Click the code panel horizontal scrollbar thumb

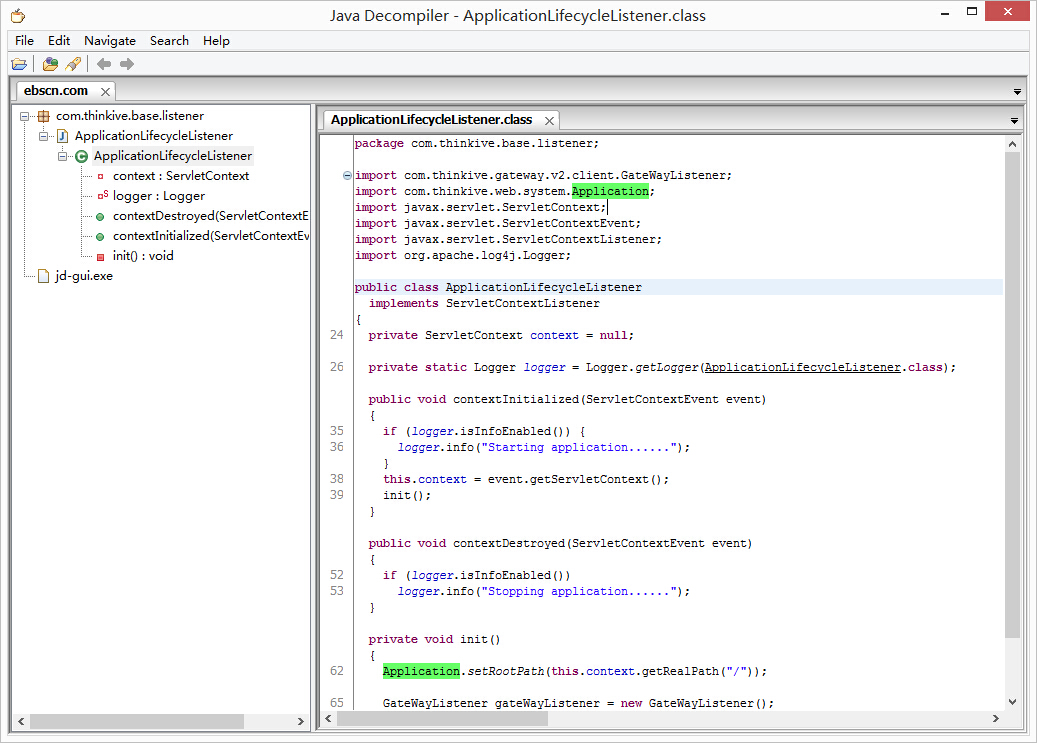click(x=442, y=719)
